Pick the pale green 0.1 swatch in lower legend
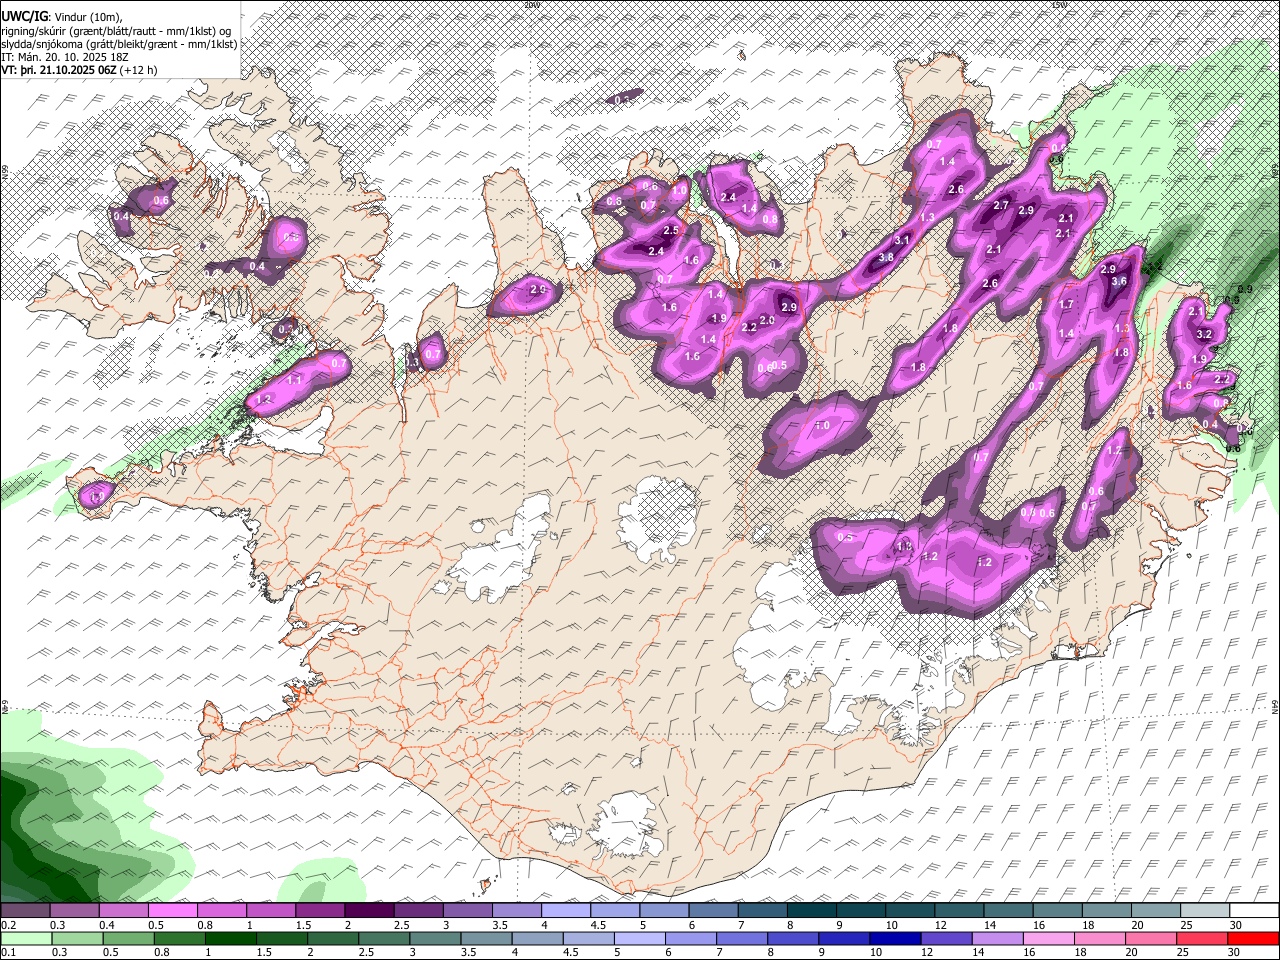1280x960 pixels. (x=26, y=939)
